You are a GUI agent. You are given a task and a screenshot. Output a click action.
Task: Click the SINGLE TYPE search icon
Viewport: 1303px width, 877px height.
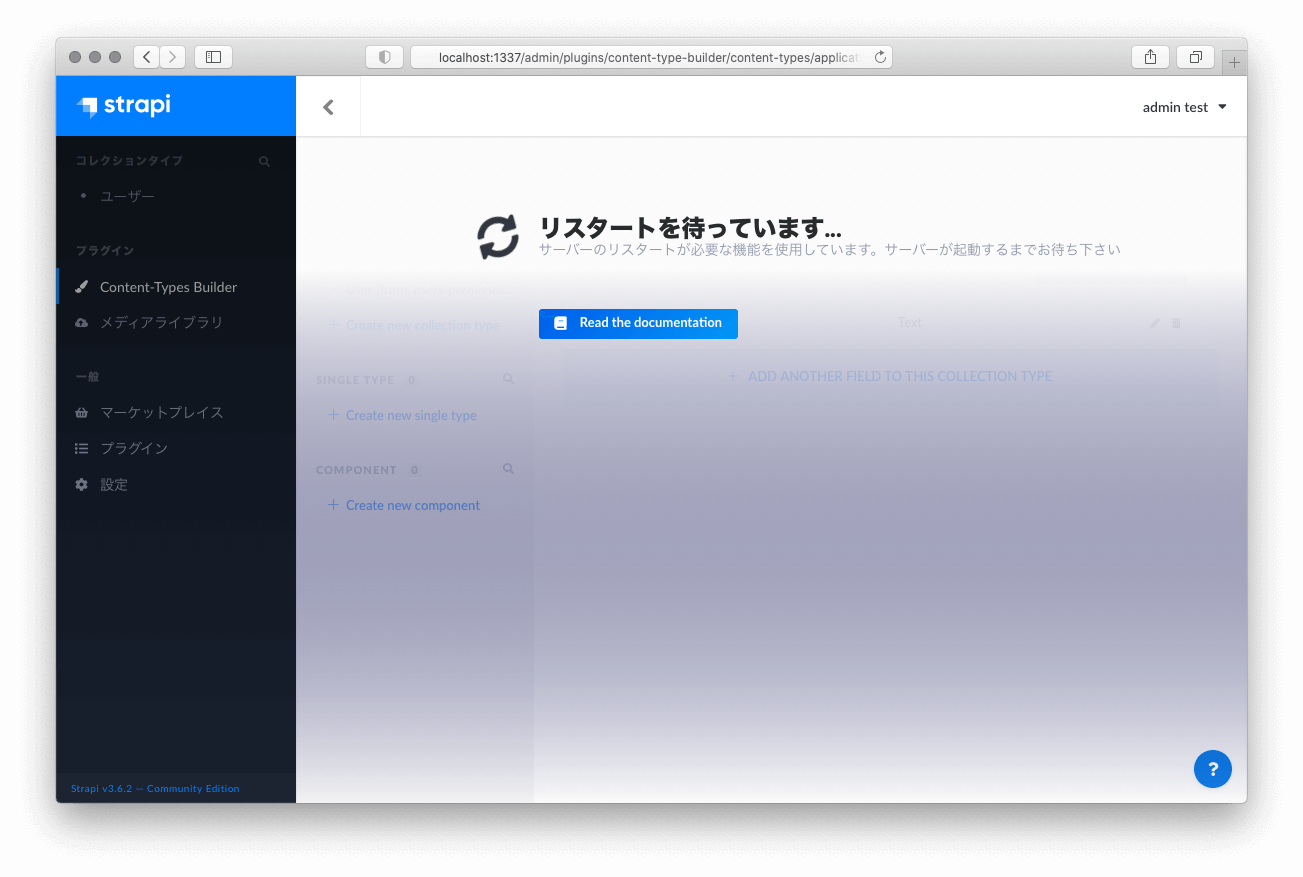508,379
